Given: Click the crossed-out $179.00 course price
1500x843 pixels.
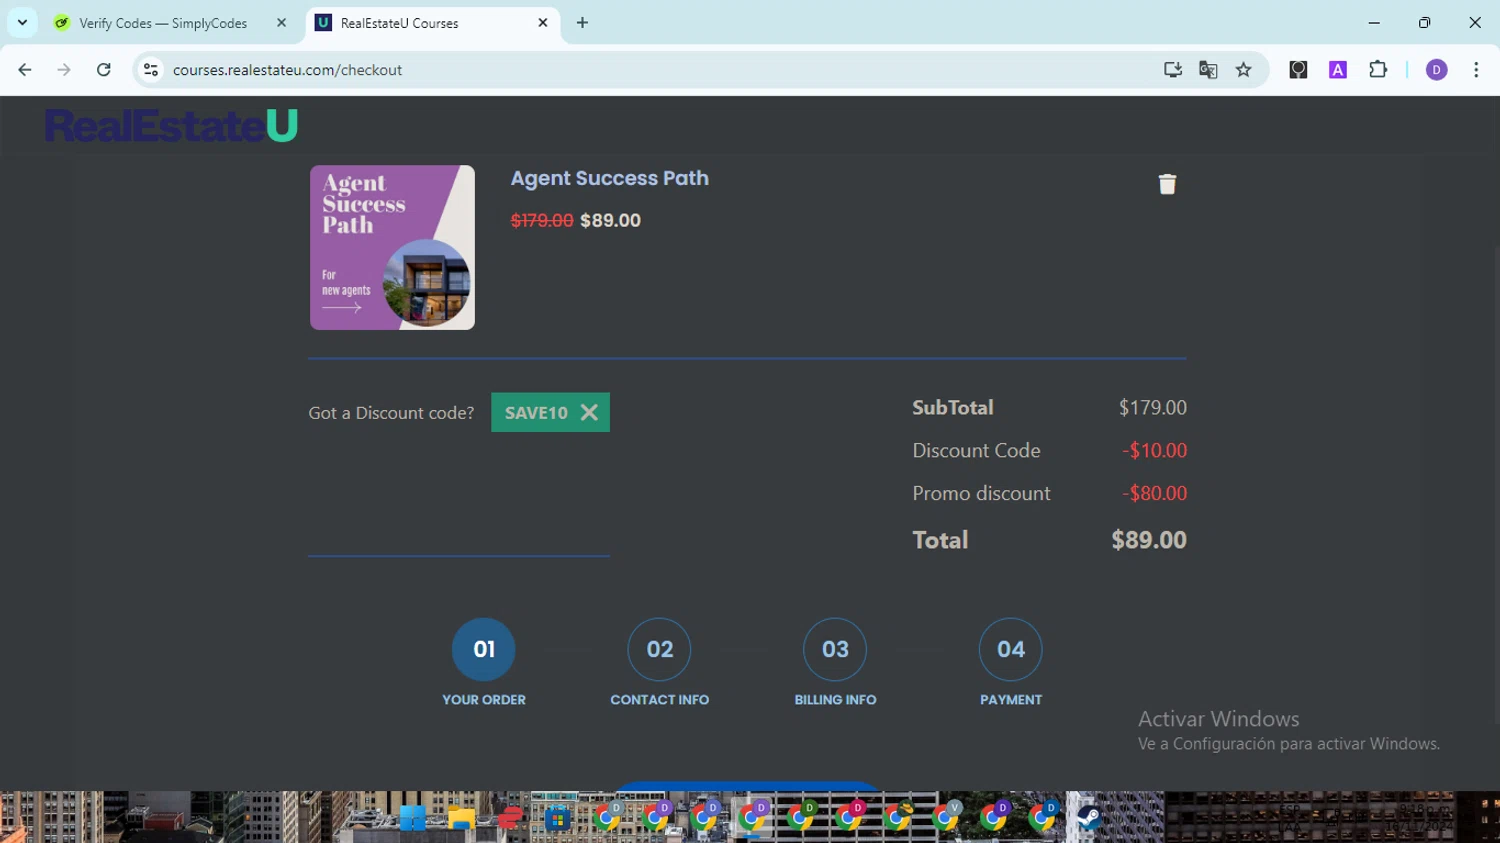Looking at the screenshot, I should [x=542, y=220].
